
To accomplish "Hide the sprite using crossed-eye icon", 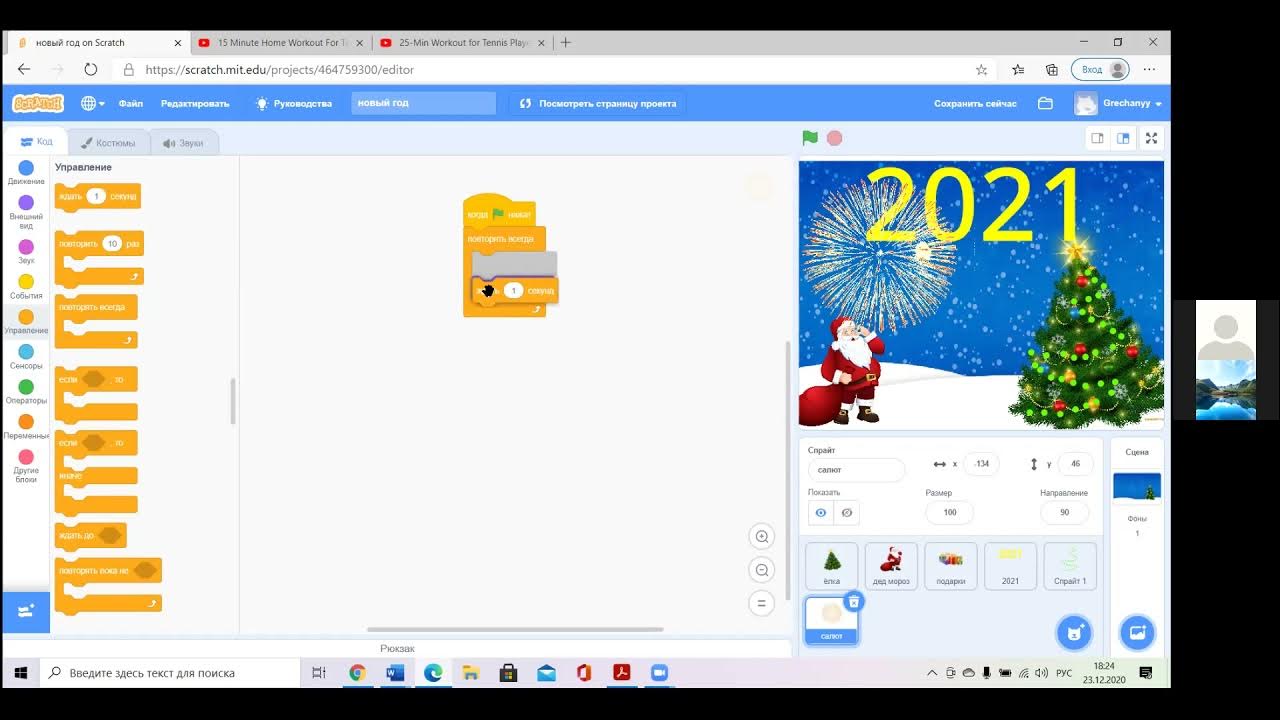I will point(847,512).
